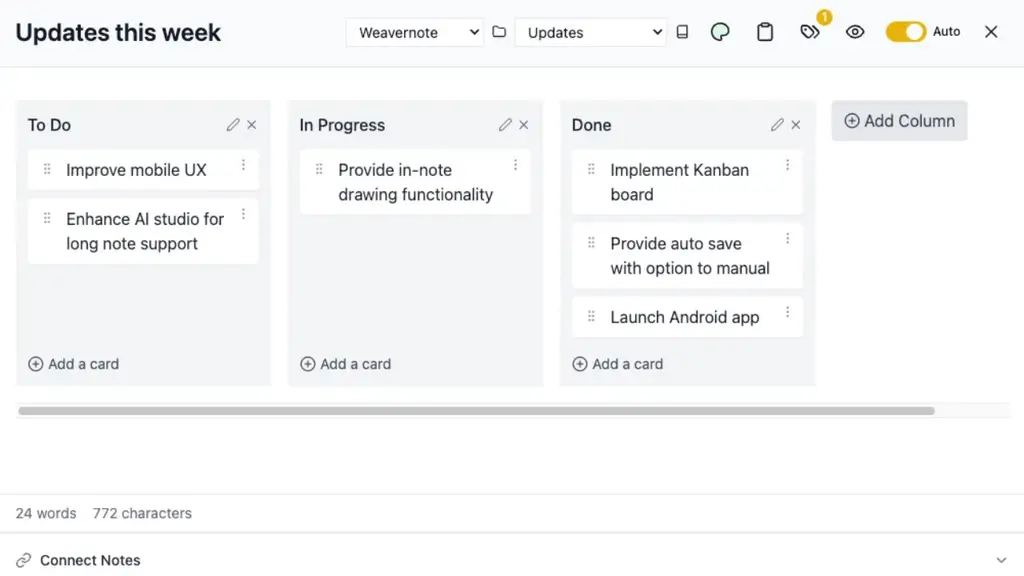Image resolution: width=1024 pixels, height=576 pixels.
Task: Open the comment bubble icon in the toolbar
Action: pos(719,31)
